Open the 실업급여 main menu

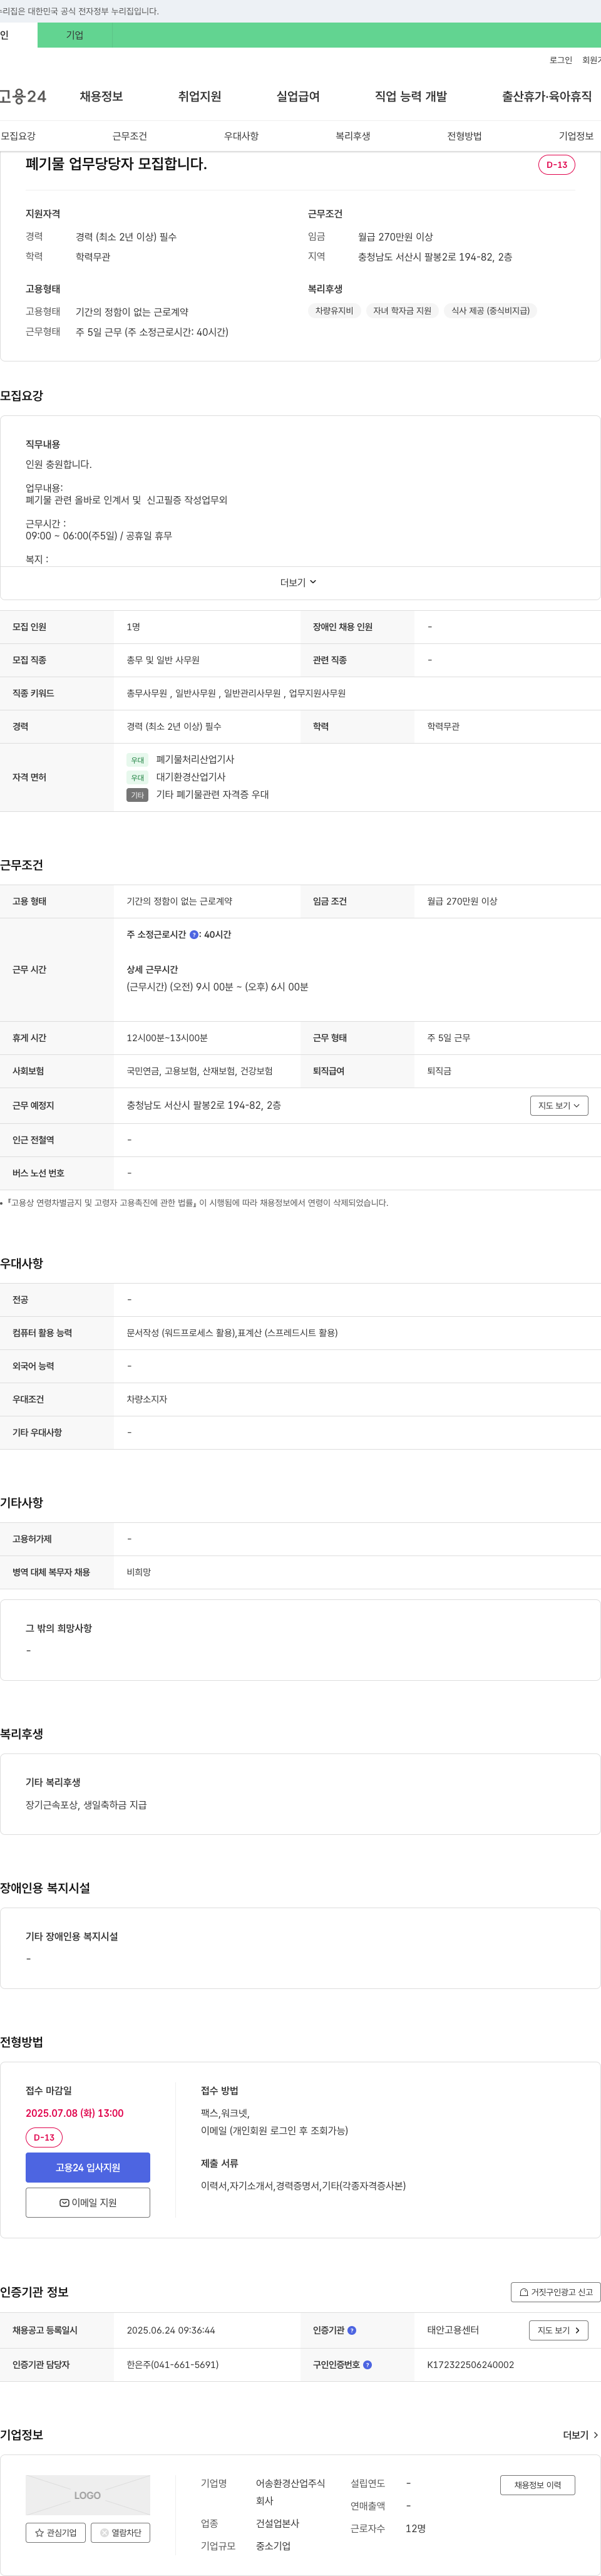(298, 96)
